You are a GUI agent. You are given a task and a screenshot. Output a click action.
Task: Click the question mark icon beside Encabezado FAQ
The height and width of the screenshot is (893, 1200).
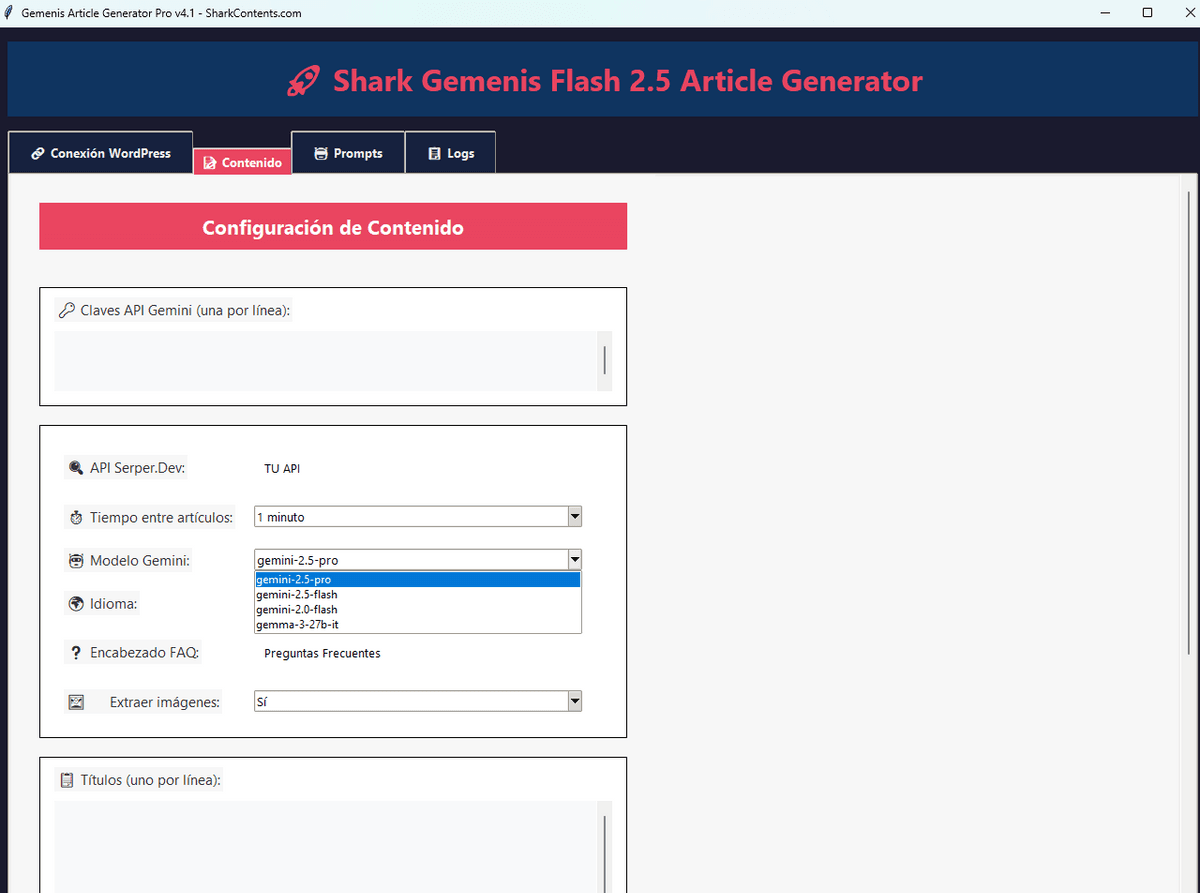click(x=76, y=653)
